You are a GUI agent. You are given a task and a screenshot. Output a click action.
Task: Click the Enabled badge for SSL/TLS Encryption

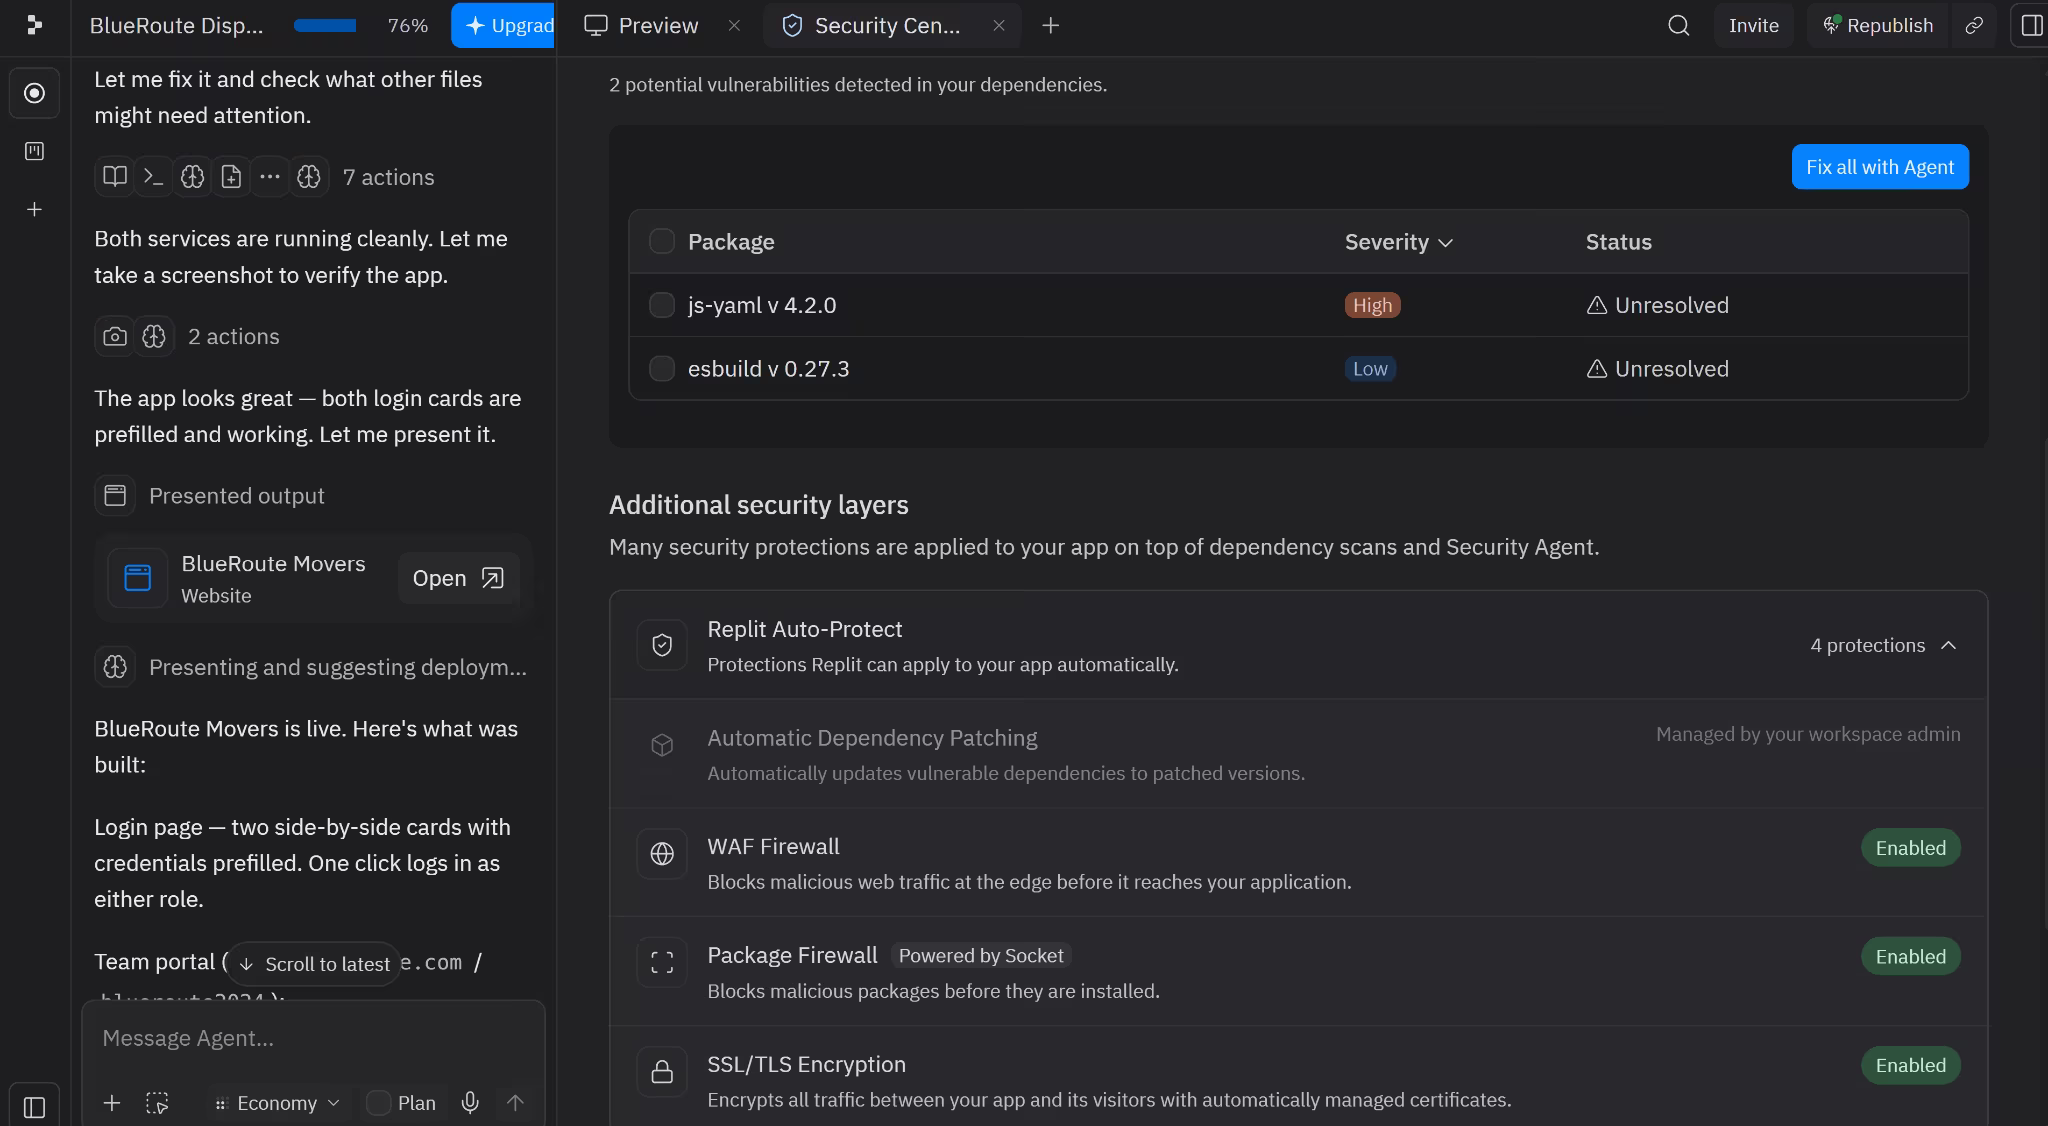1910,1065
